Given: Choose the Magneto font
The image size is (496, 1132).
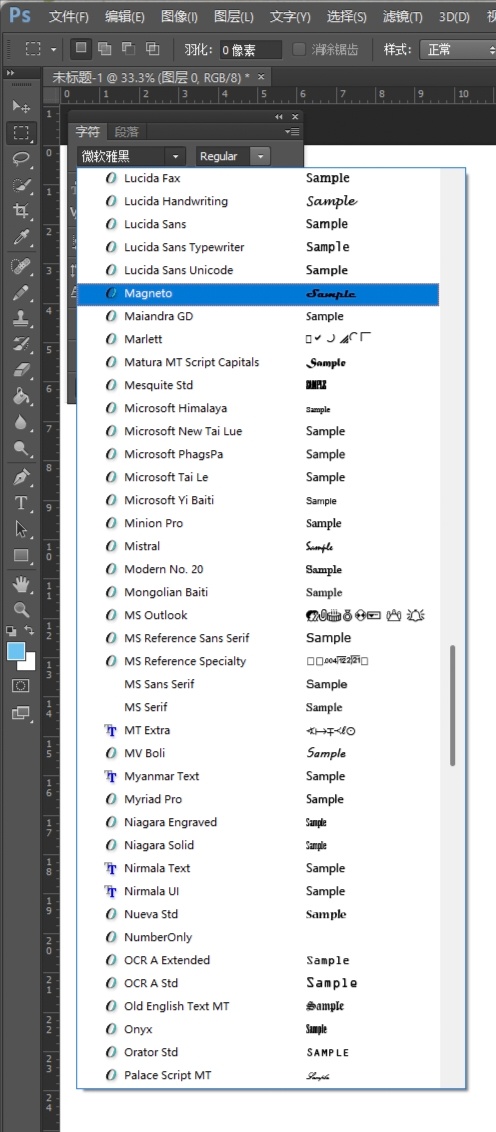Looking at the screenshot, I should [258, 294].
